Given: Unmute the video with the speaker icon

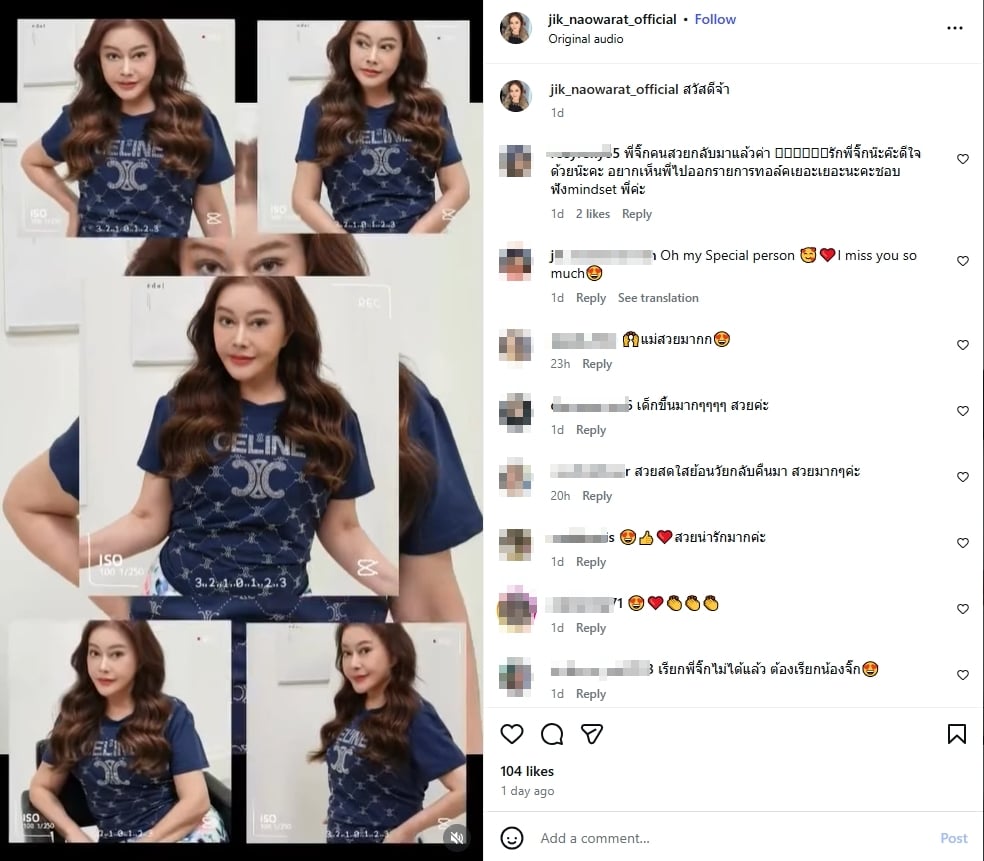Looking at the screenshot, I should click(x=456, y=837).
